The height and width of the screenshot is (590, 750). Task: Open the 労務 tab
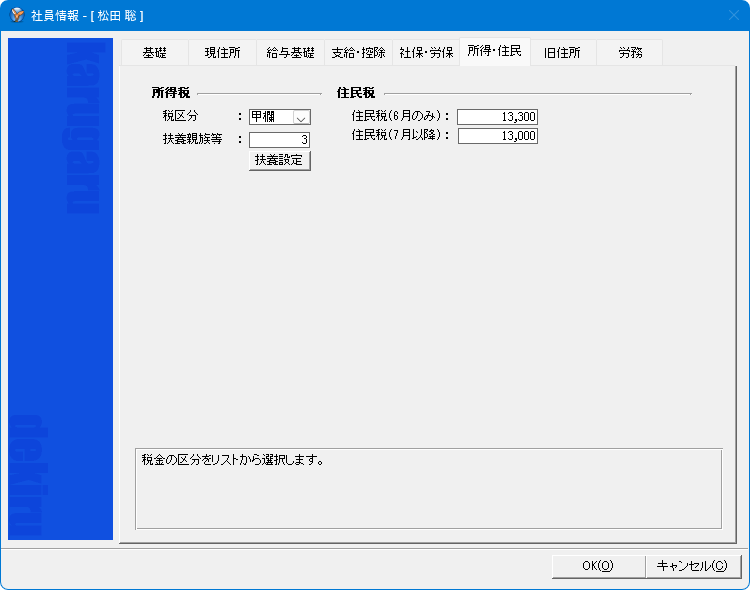[x=630, y=53]
